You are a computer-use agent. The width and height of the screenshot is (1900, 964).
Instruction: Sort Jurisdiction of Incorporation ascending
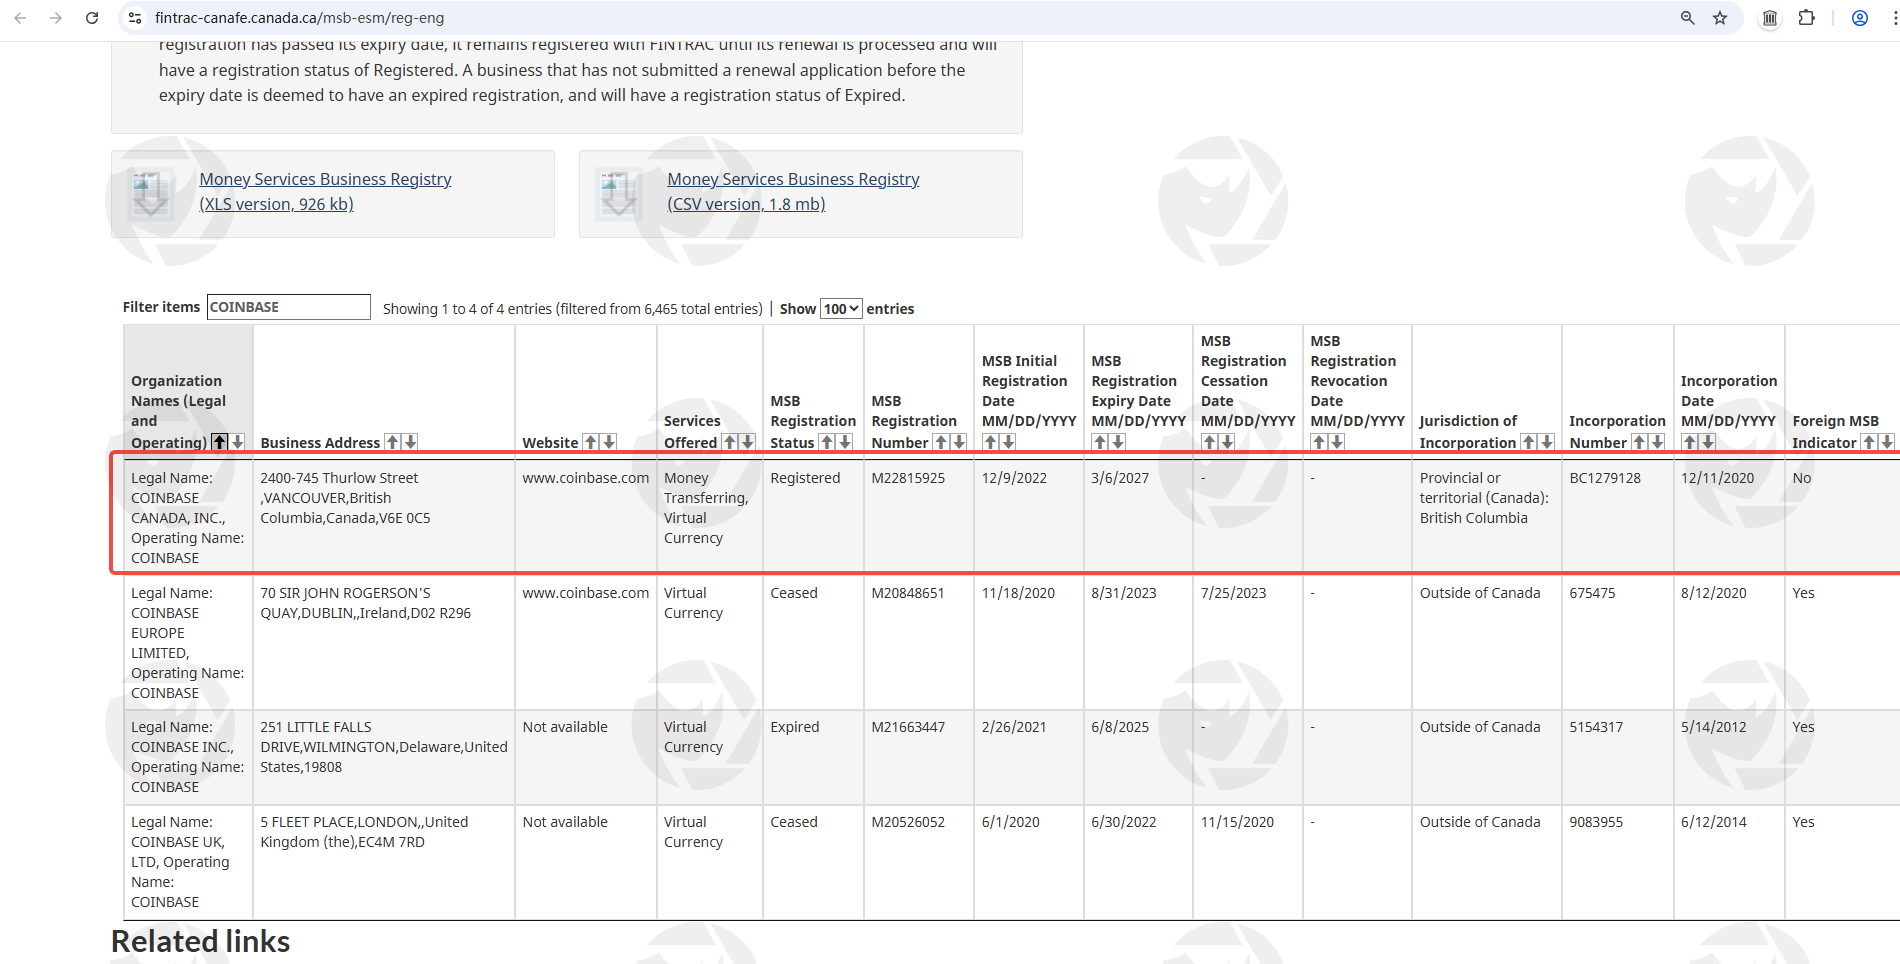[1529, 442]
